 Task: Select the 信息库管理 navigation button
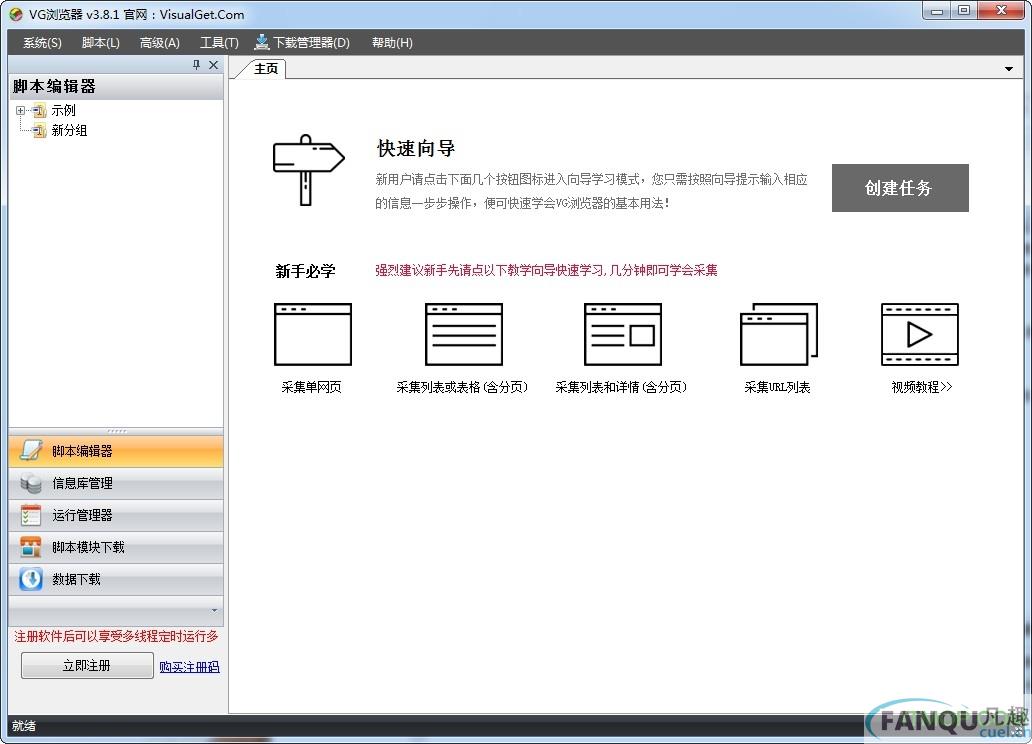tap(116, 483)
